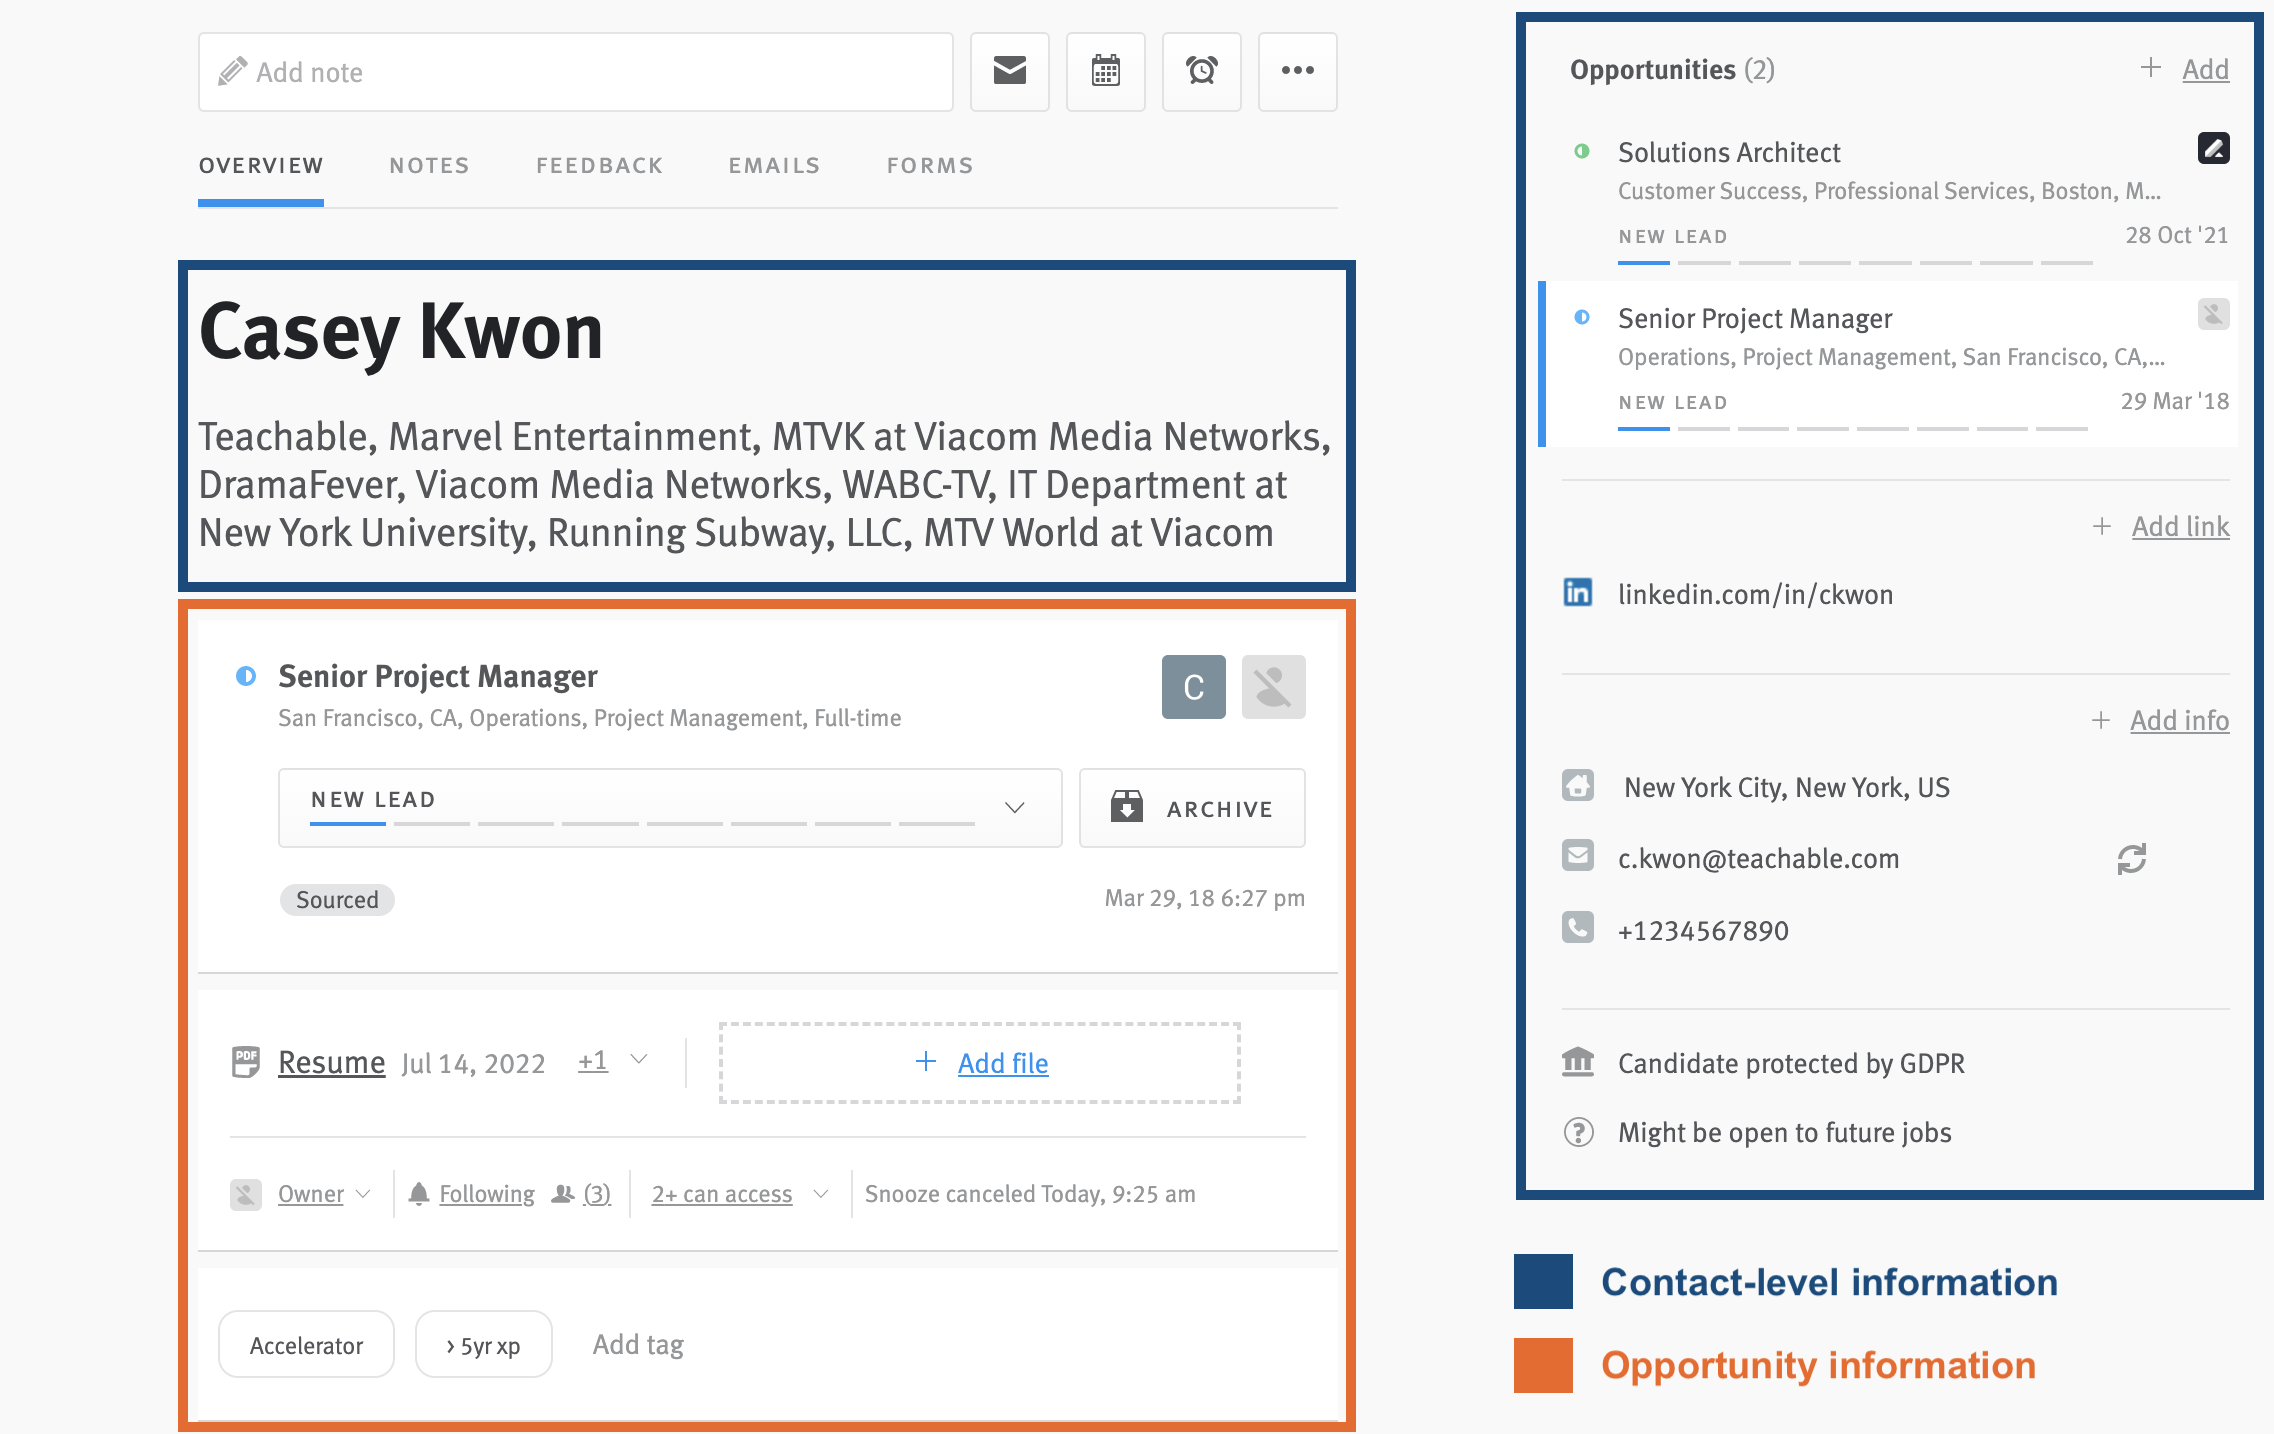The image size is (2274, 1434).
Task: Click the Add file link
Action: (x=1002, y=1062)
